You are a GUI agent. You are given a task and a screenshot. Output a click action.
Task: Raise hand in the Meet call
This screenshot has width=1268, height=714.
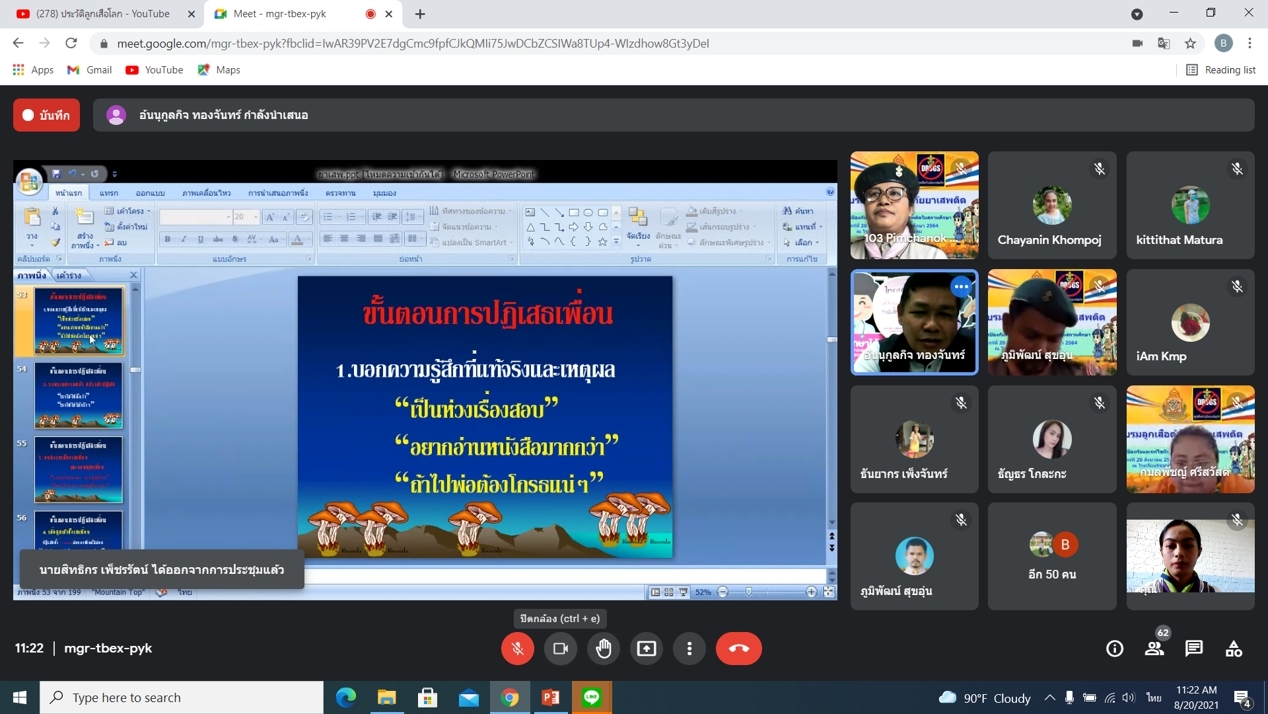604,648
